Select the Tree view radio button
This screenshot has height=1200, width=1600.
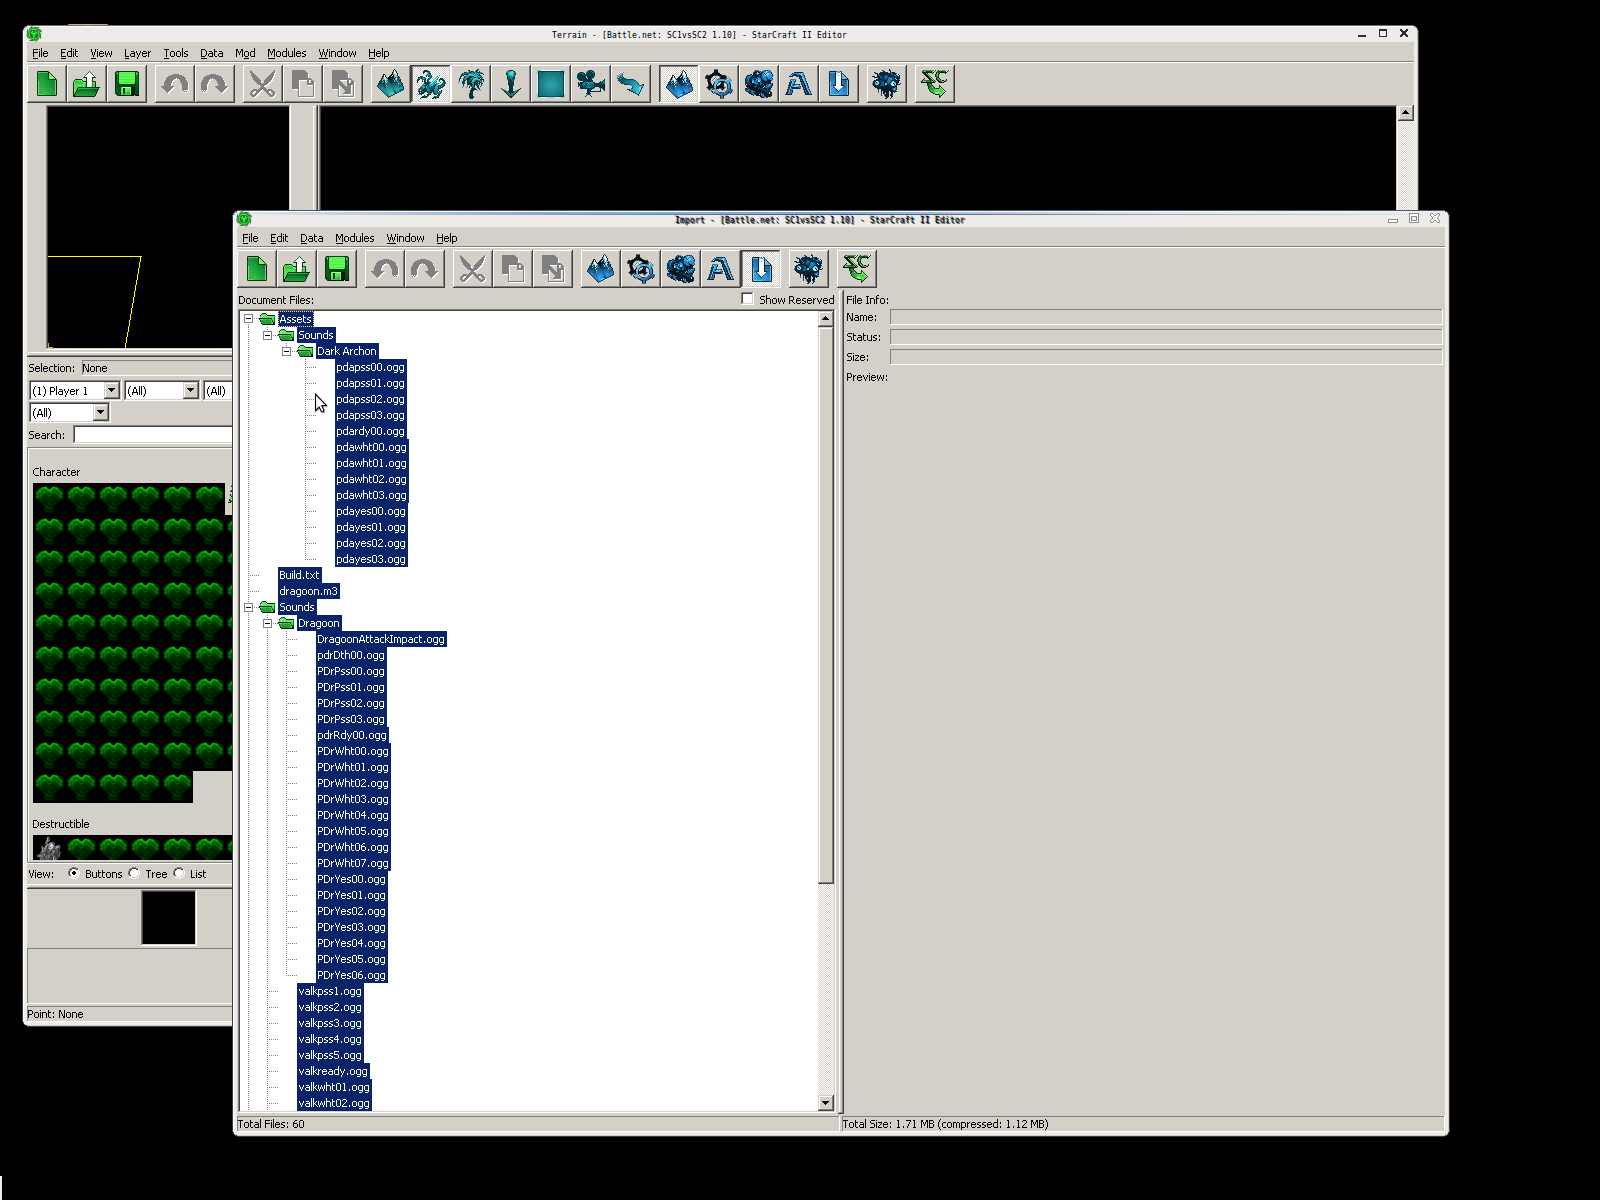coord(134,873)
